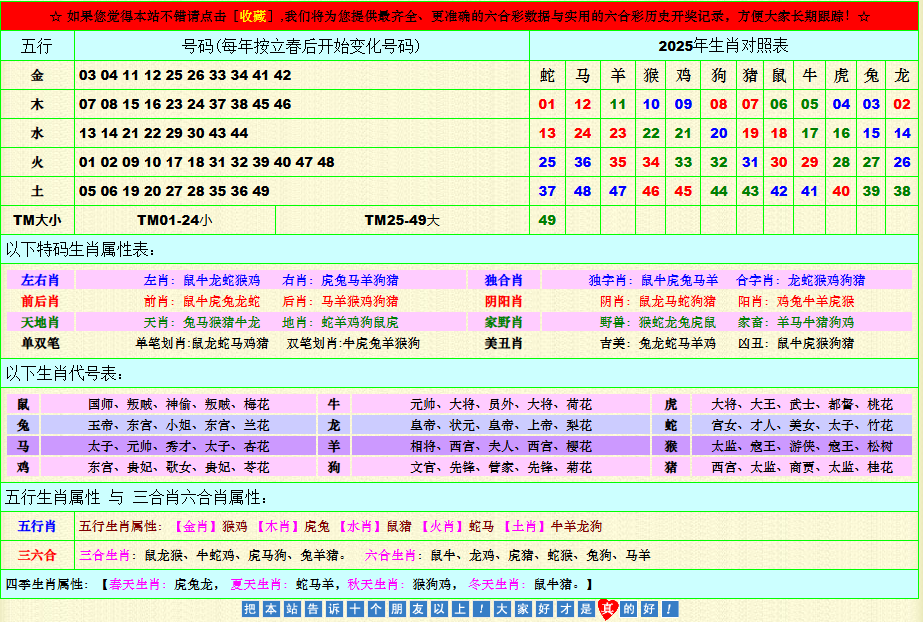Click the last exclamation tile in the bottom banner
Screen dimensions: 923x622
click(669, 608)
